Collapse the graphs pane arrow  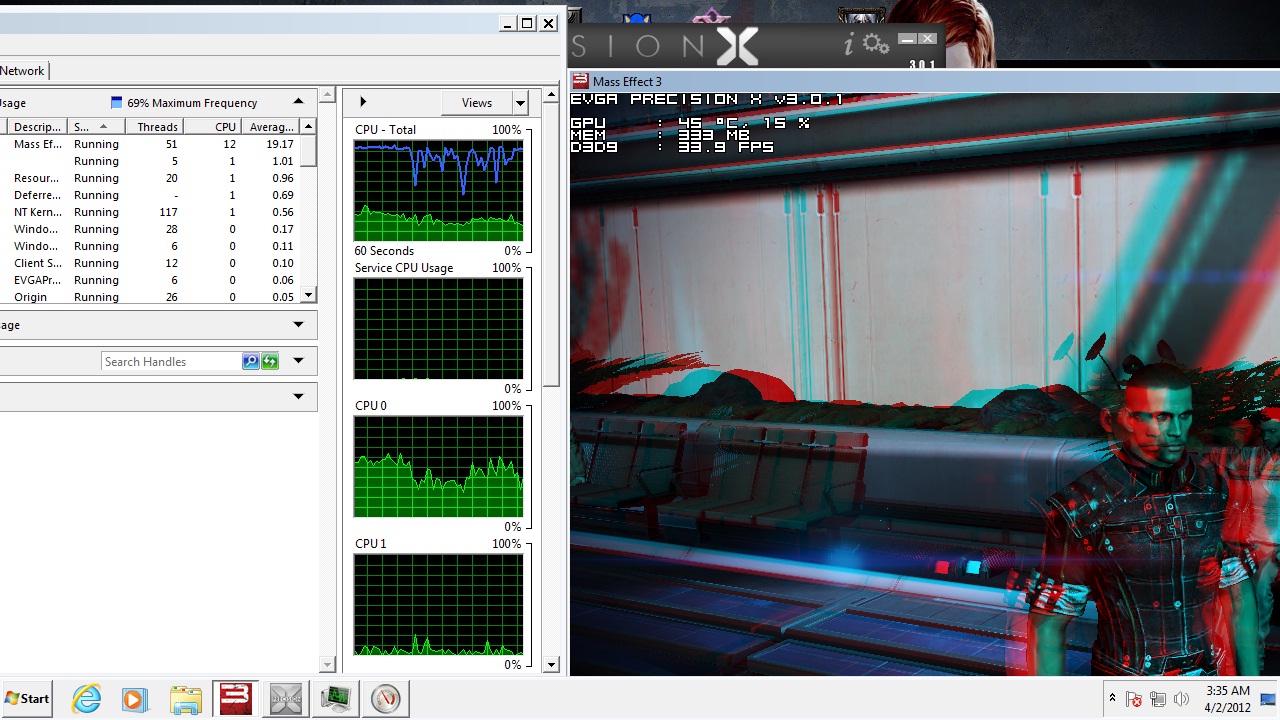pyautogui.click(x=362, y=102)
